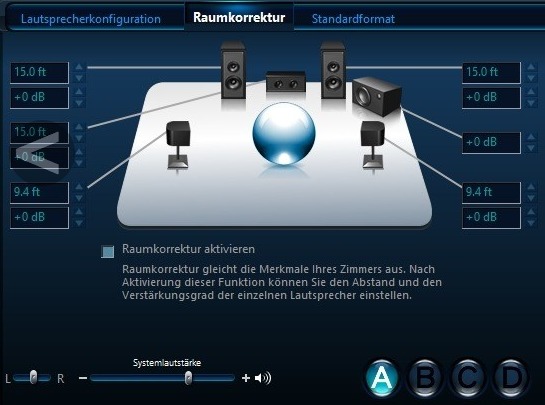Click the front left 15.0 ft distance field
The width and height of the screenshot is (545, 405).
tap(40, 73)
